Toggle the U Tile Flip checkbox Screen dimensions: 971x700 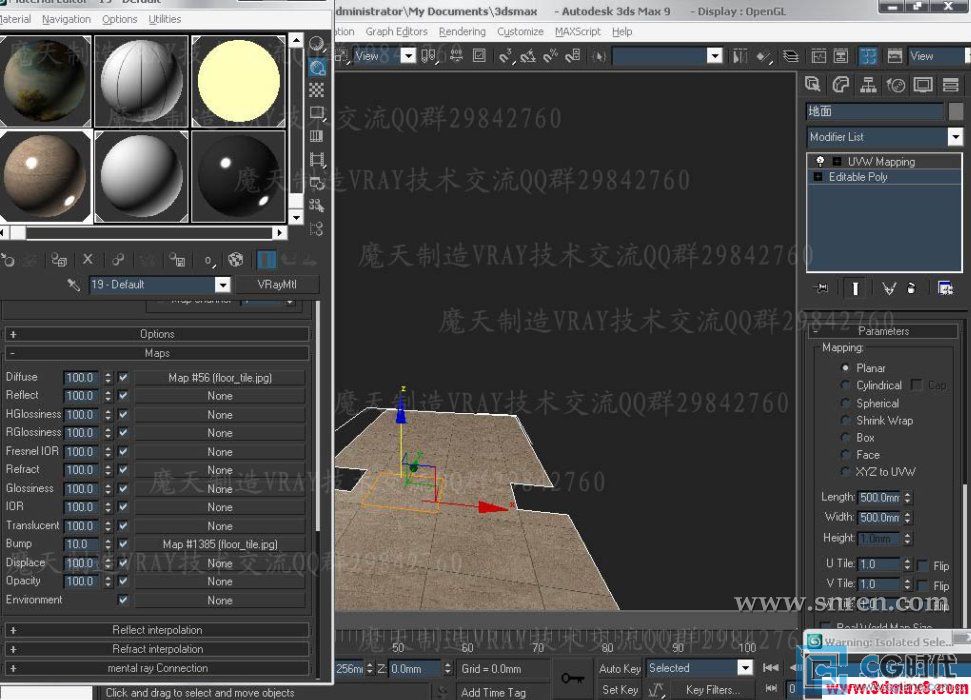coord(922,565)
